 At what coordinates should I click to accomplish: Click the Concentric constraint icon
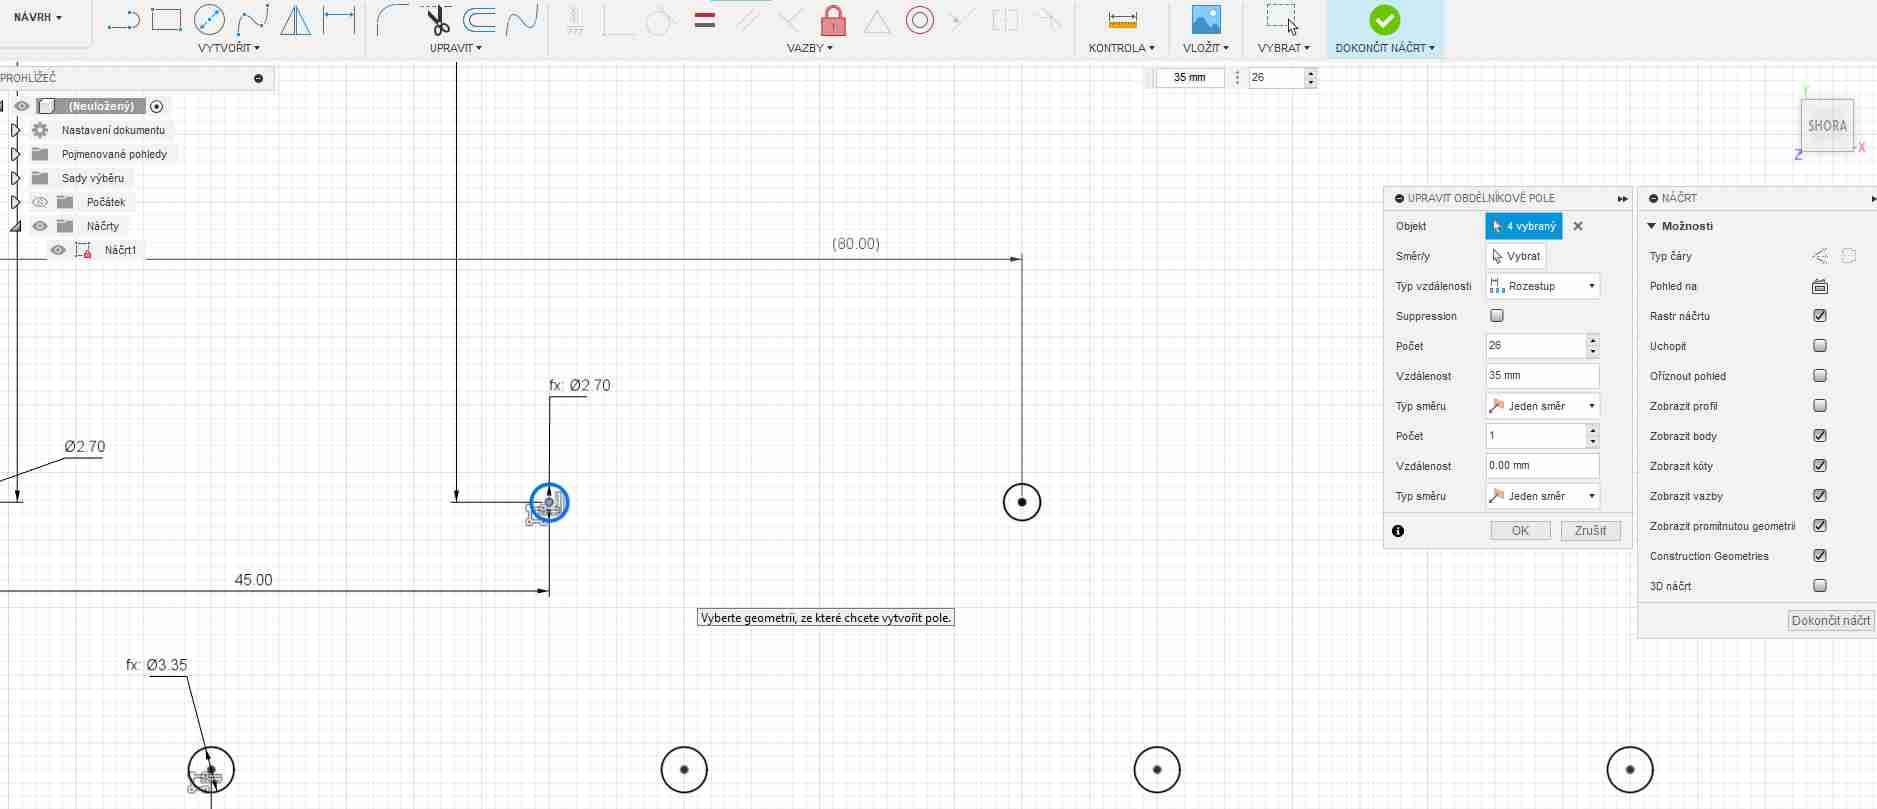coord(919,20)
